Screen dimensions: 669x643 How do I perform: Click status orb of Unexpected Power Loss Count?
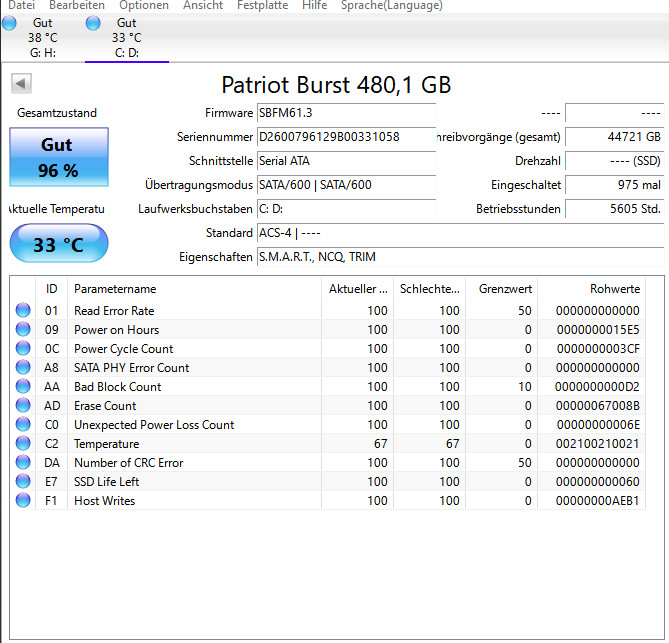[x=23, y=424]
